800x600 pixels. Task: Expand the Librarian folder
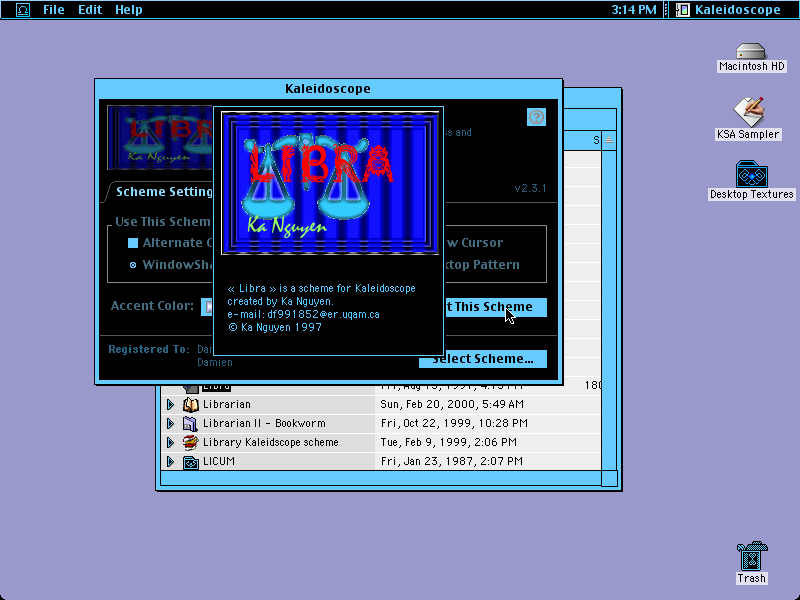[170, 405]
